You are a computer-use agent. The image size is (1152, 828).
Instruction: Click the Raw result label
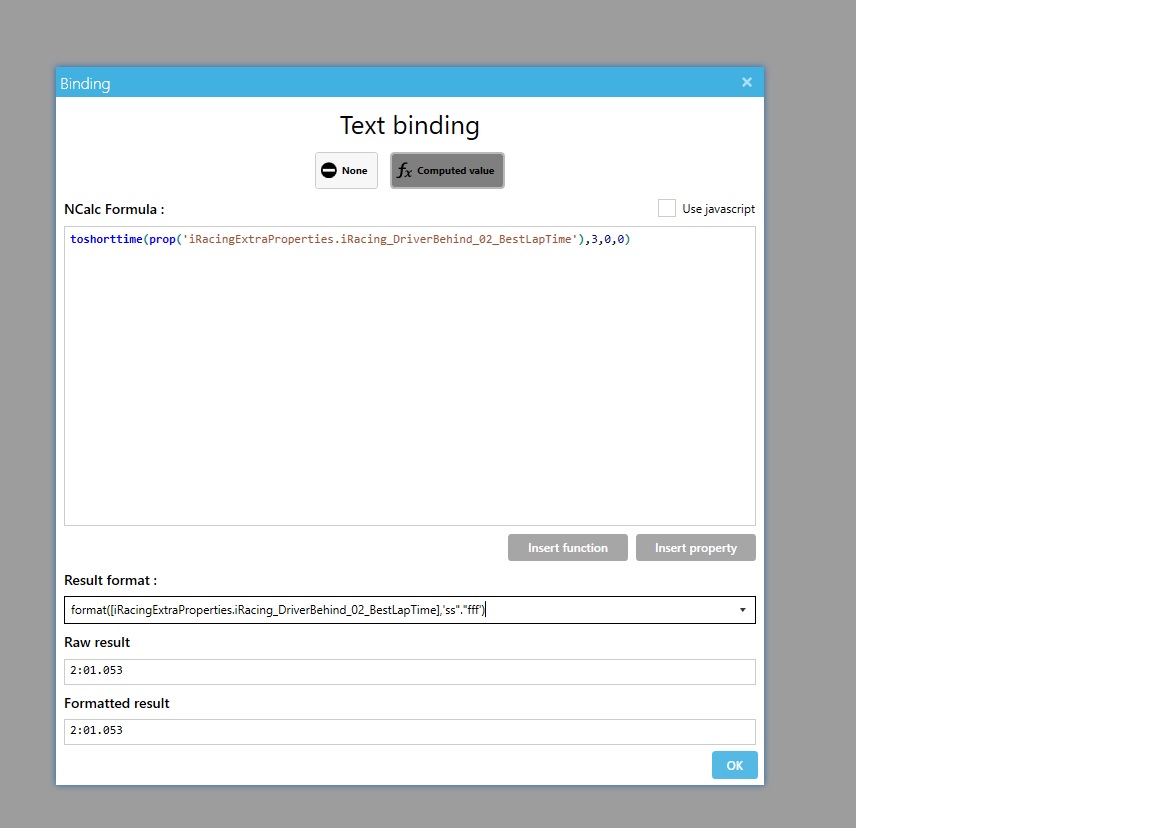(x=97, y=642)
